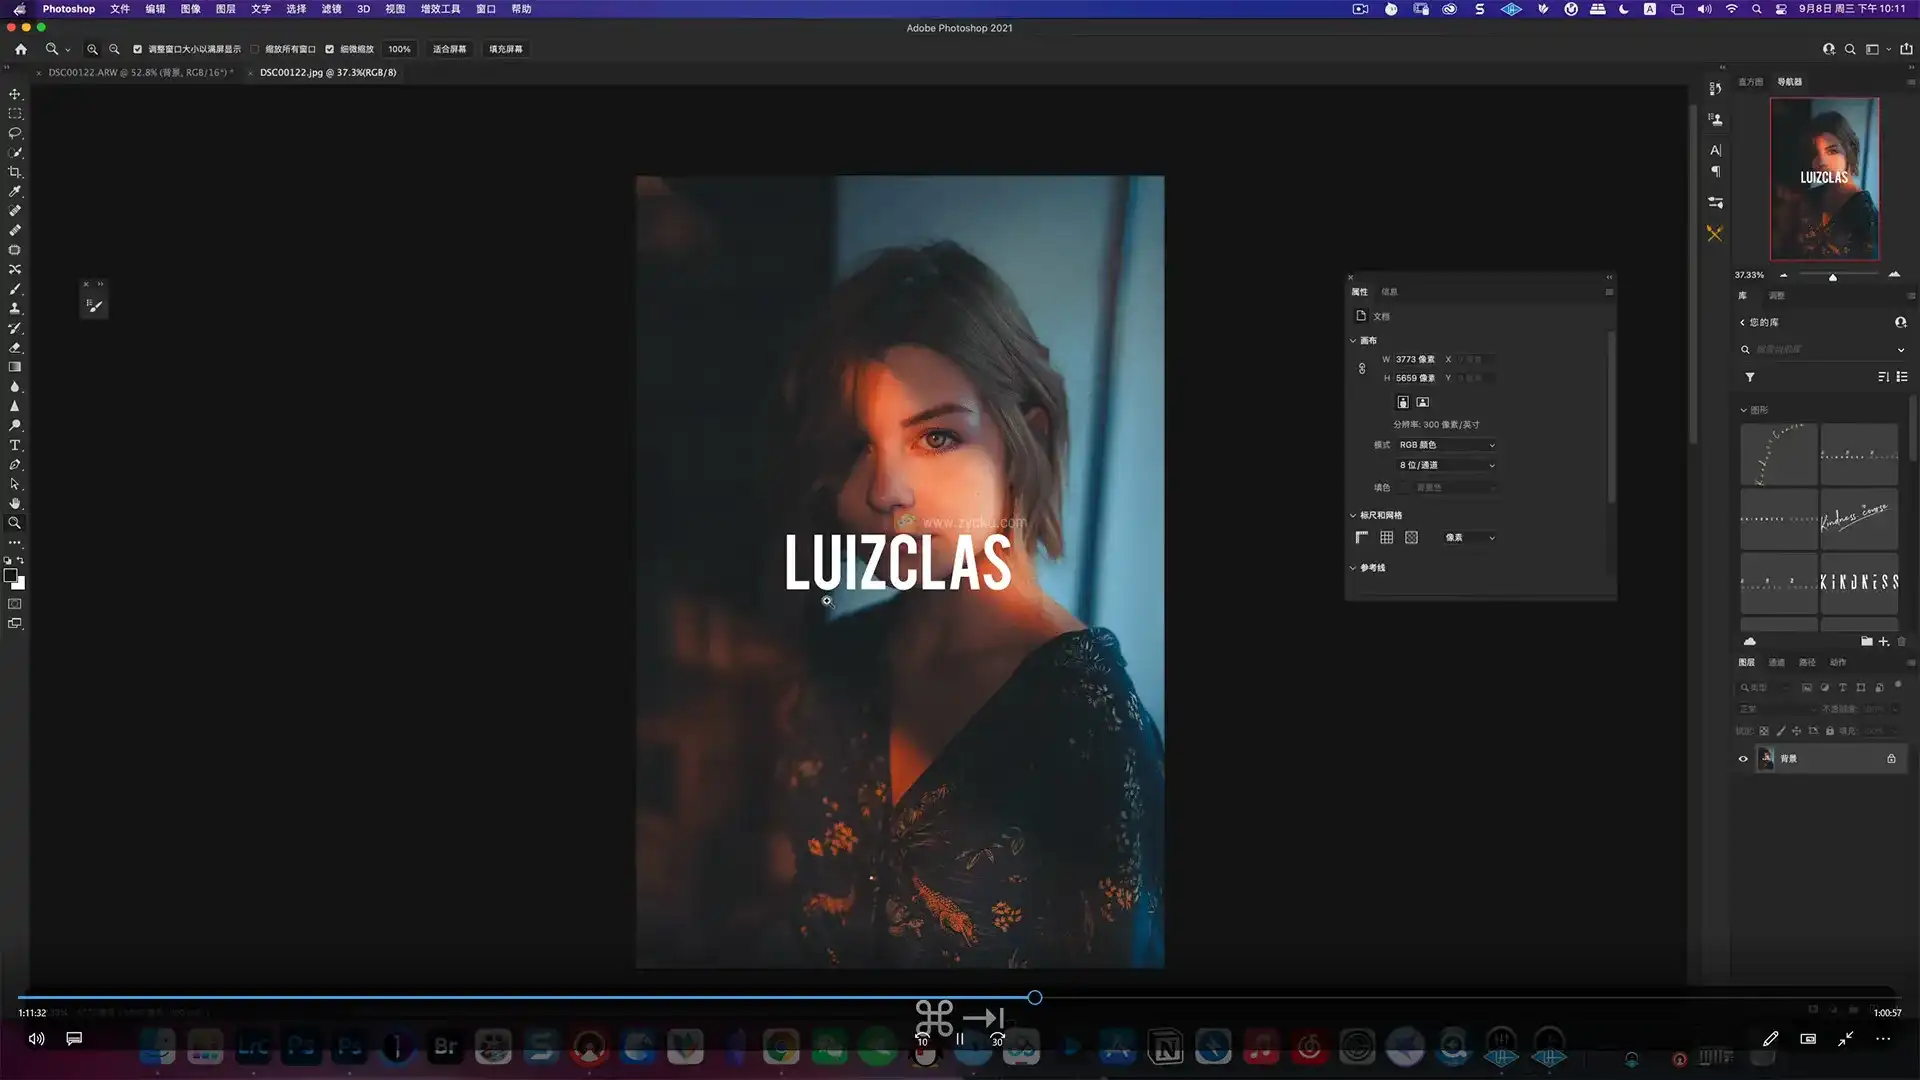The image size is (1920, 1080).
Task: Activate the Hand tool
Action: (x=15, y=504)
